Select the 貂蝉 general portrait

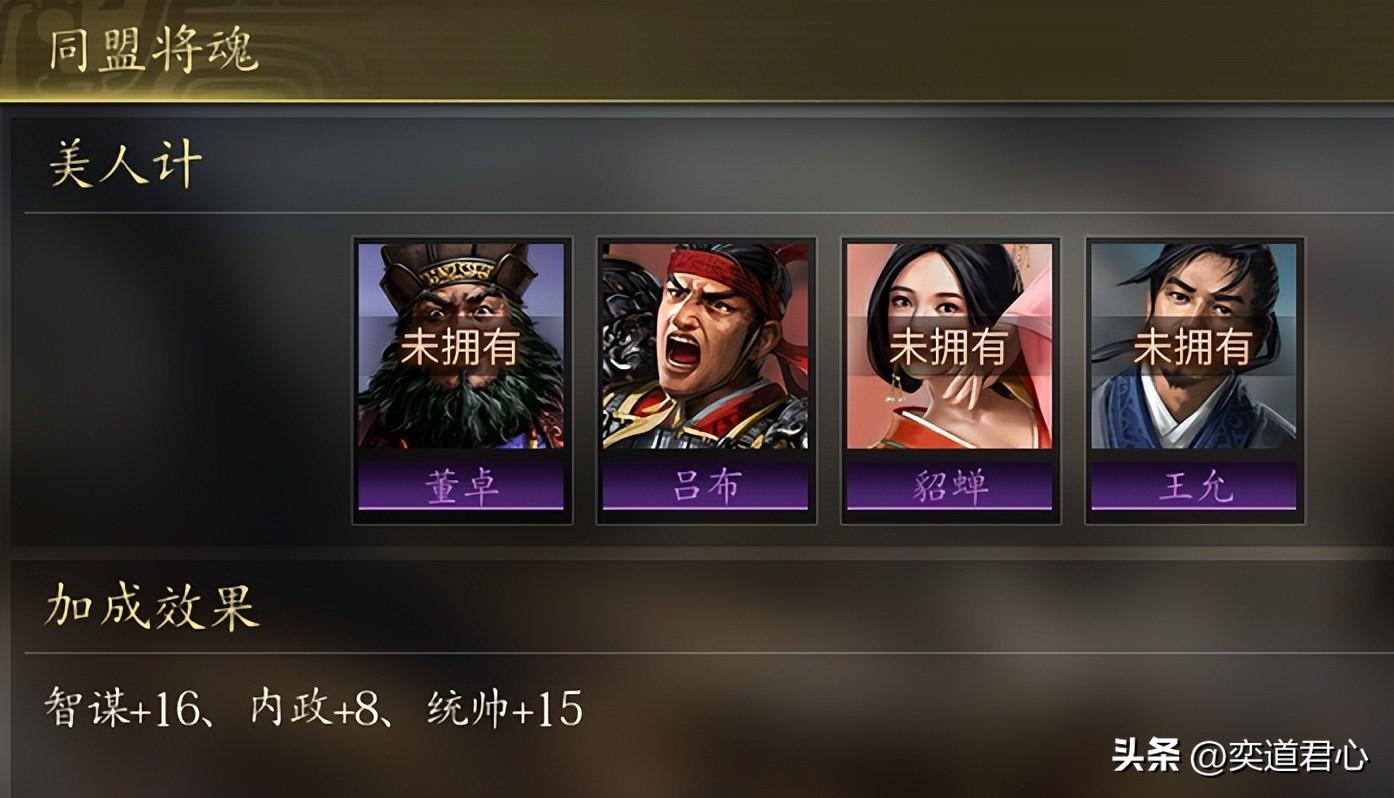[949, 346]
